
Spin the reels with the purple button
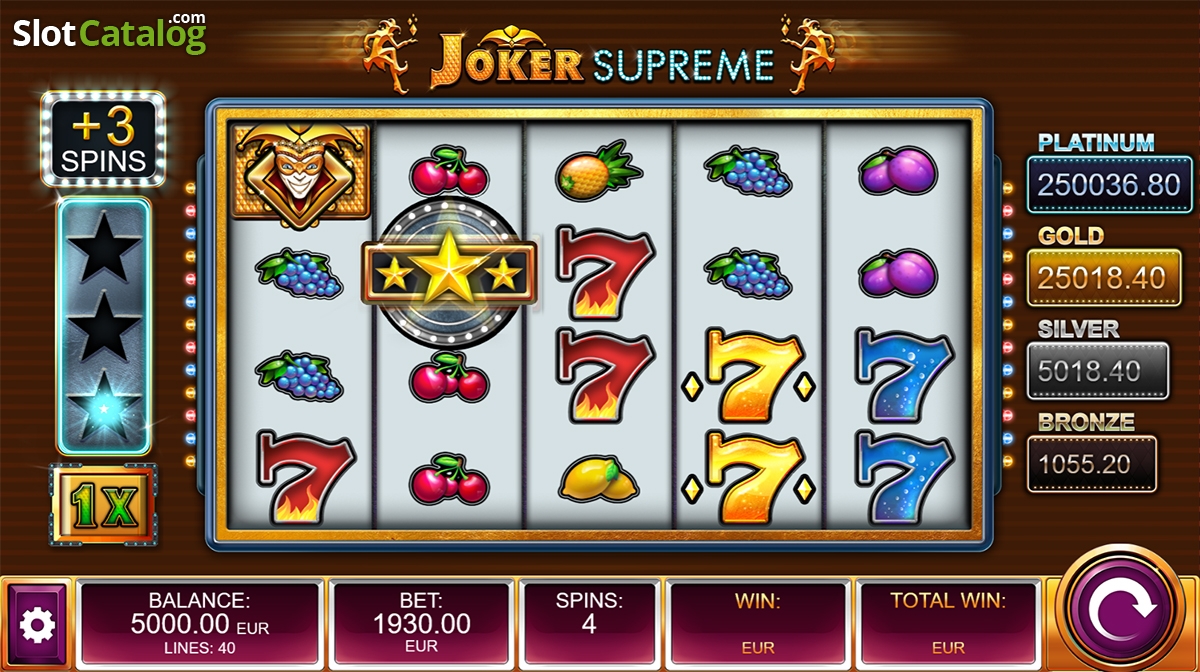(x=1126, y=610)
